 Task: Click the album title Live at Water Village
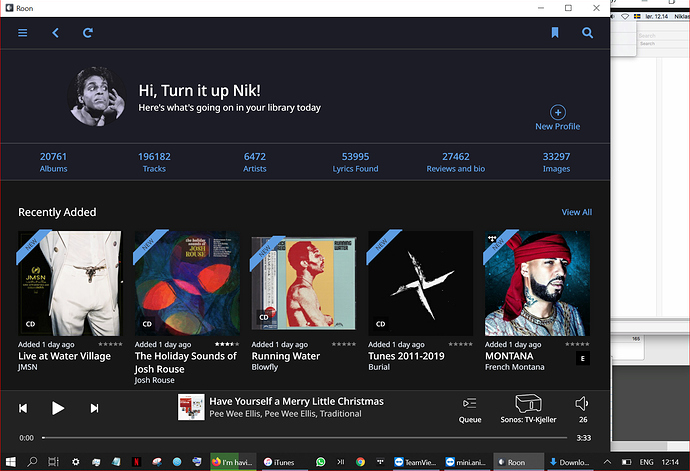pyautogui.click(x=64, y=356)
